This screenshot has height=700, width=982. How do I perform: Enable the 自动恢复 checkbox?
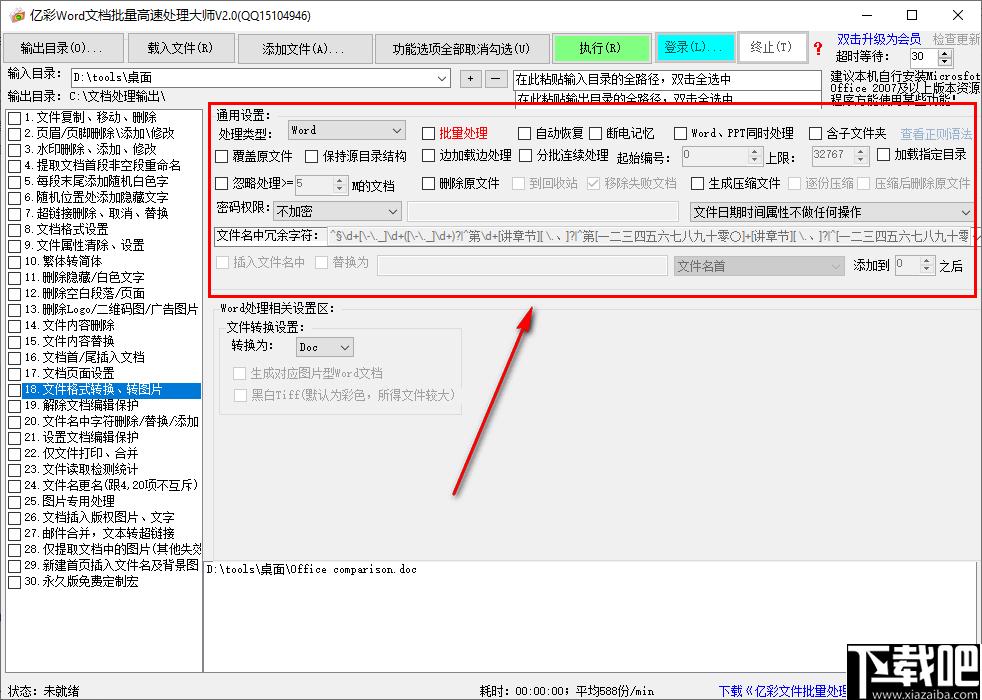[x=524, y=133]
